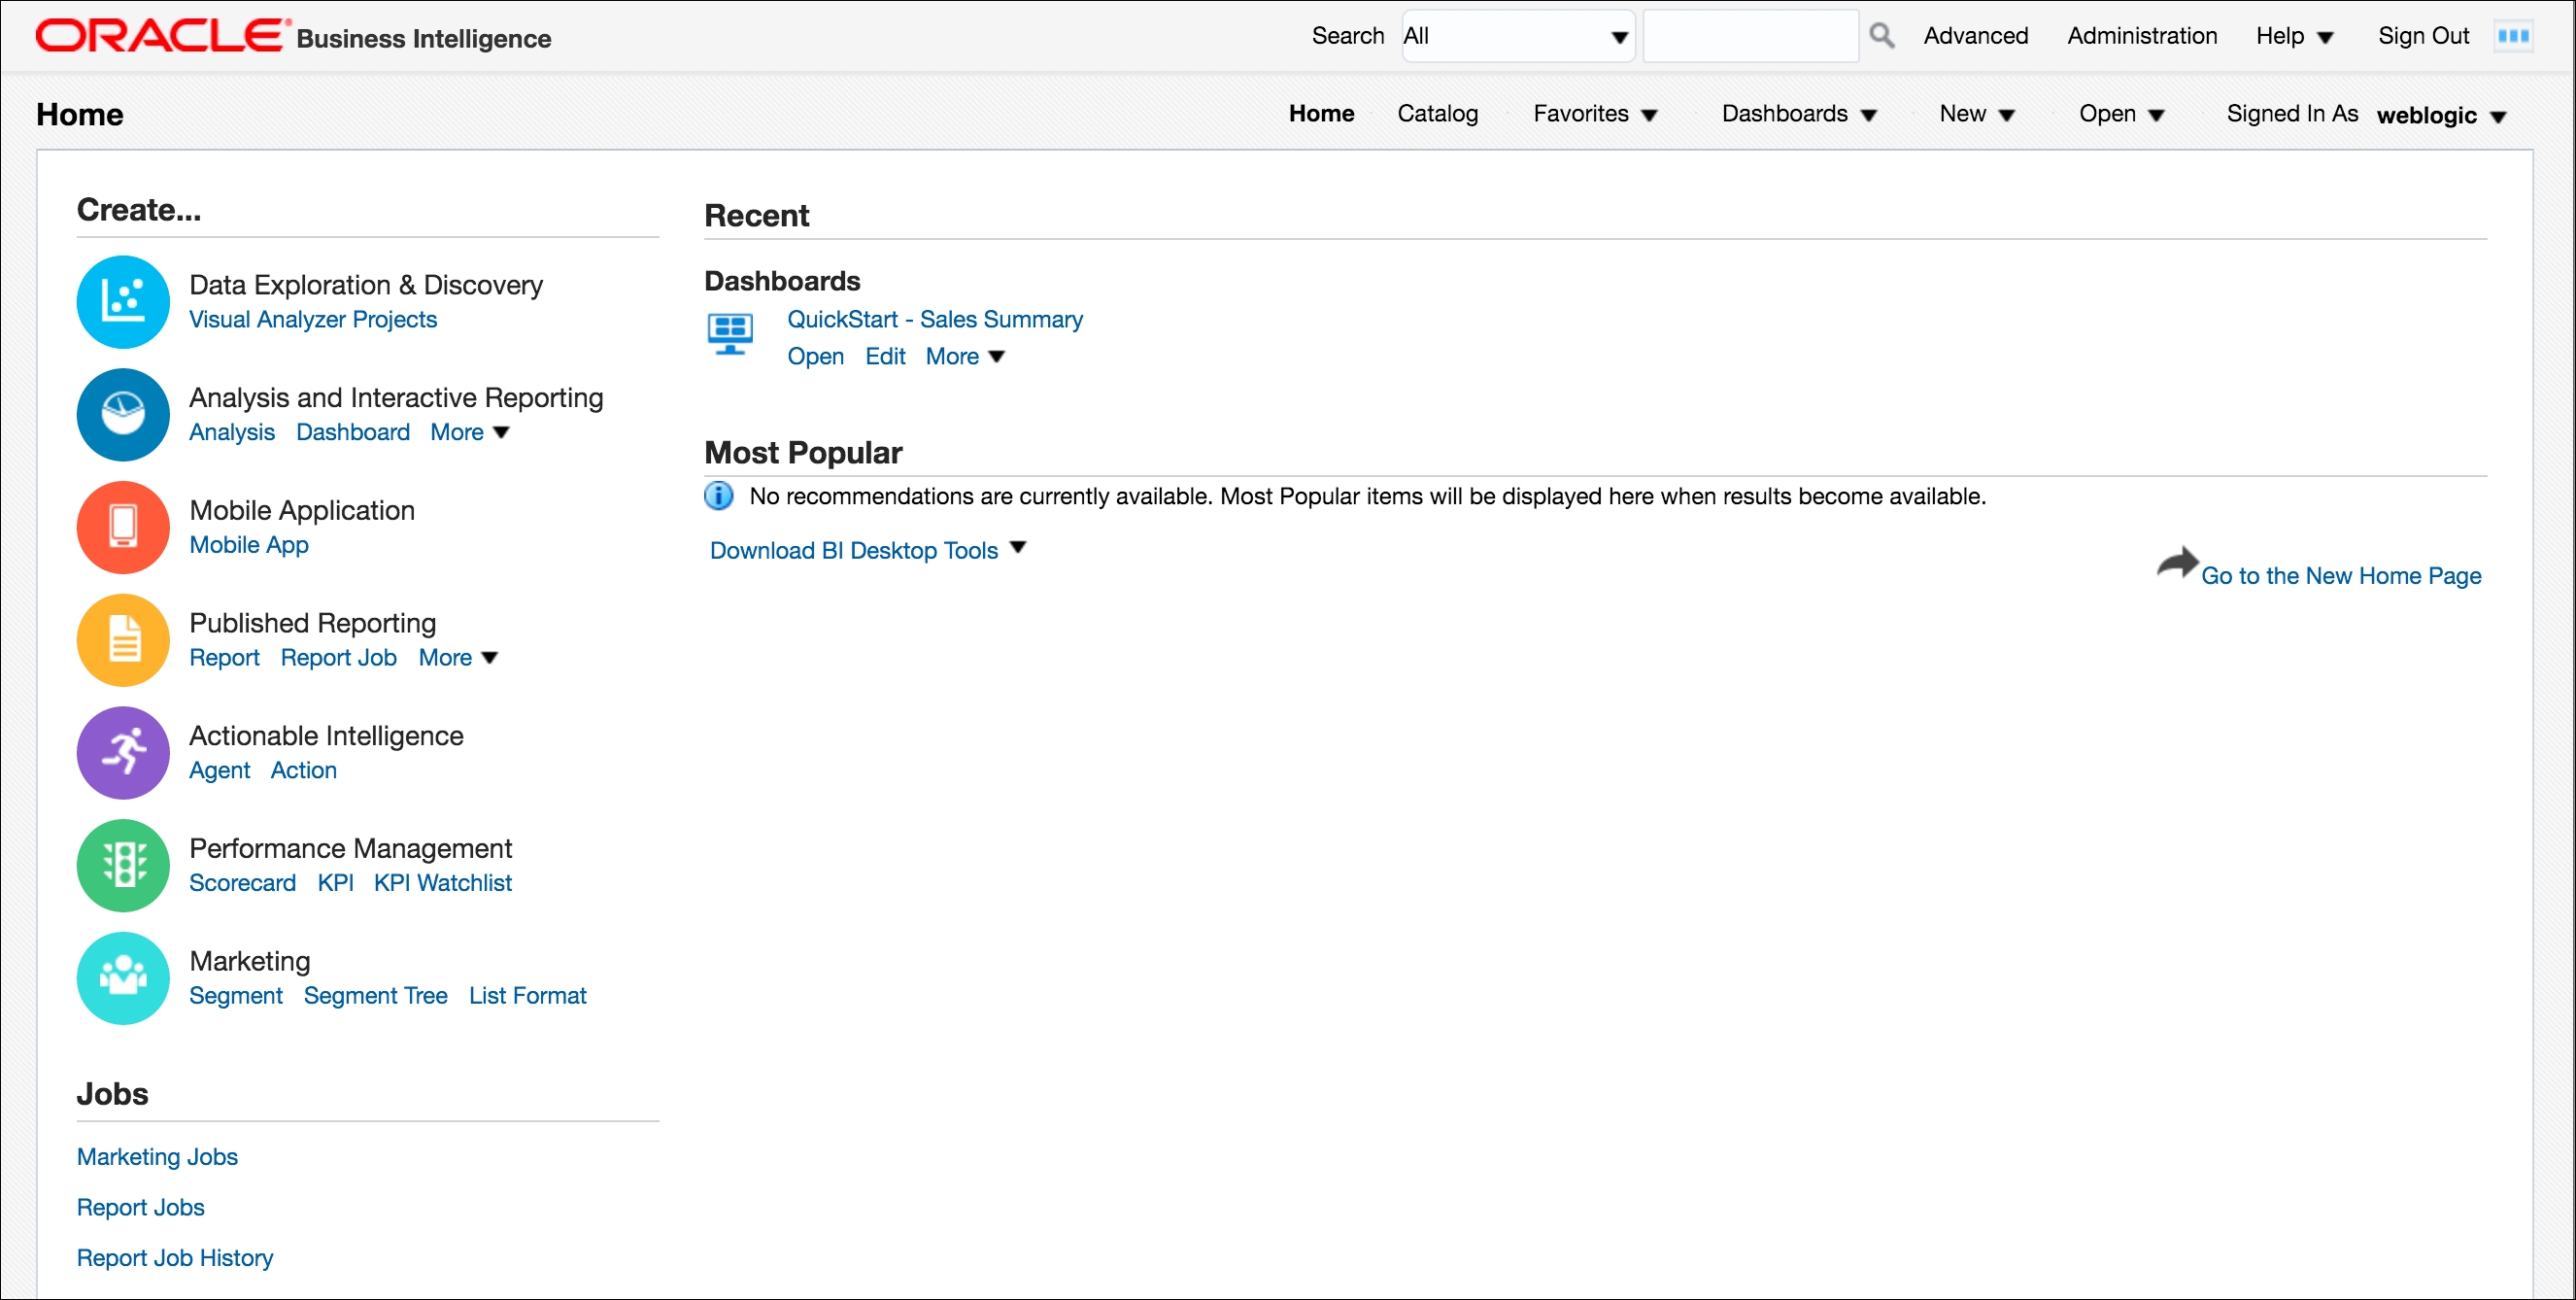2576x1300 pixels.
Task: Click the green Performance Management icon
Action: pos(123,866)
